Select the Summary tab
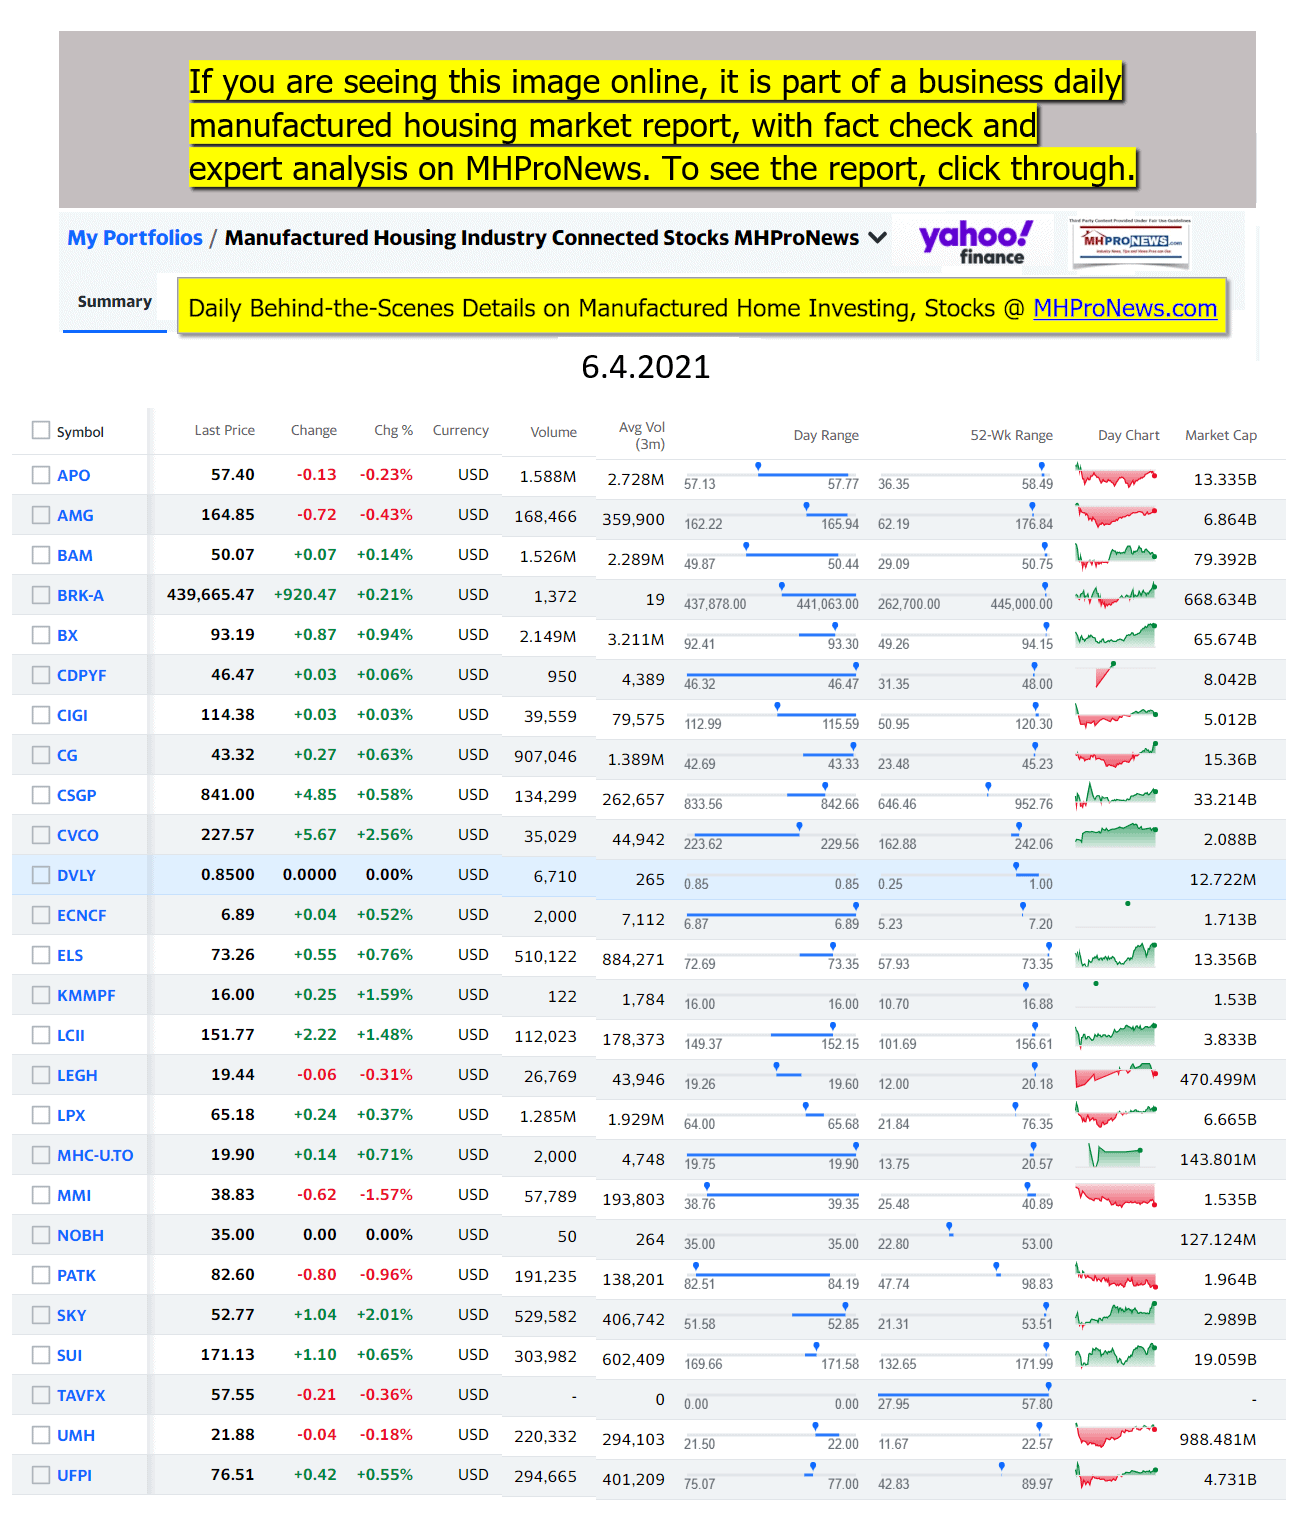This screenshot has width=1305, height=1524. click(x=115, y=302)
